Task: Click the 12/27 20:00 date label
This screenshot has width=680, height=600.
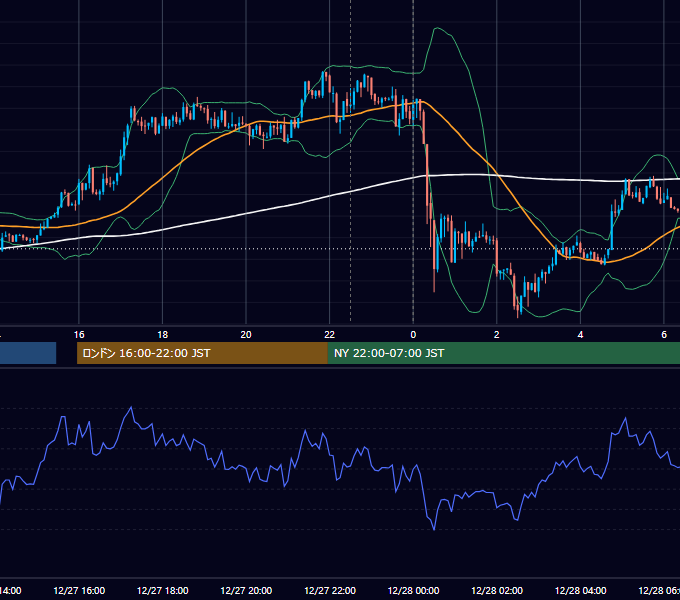Action: 246,590
